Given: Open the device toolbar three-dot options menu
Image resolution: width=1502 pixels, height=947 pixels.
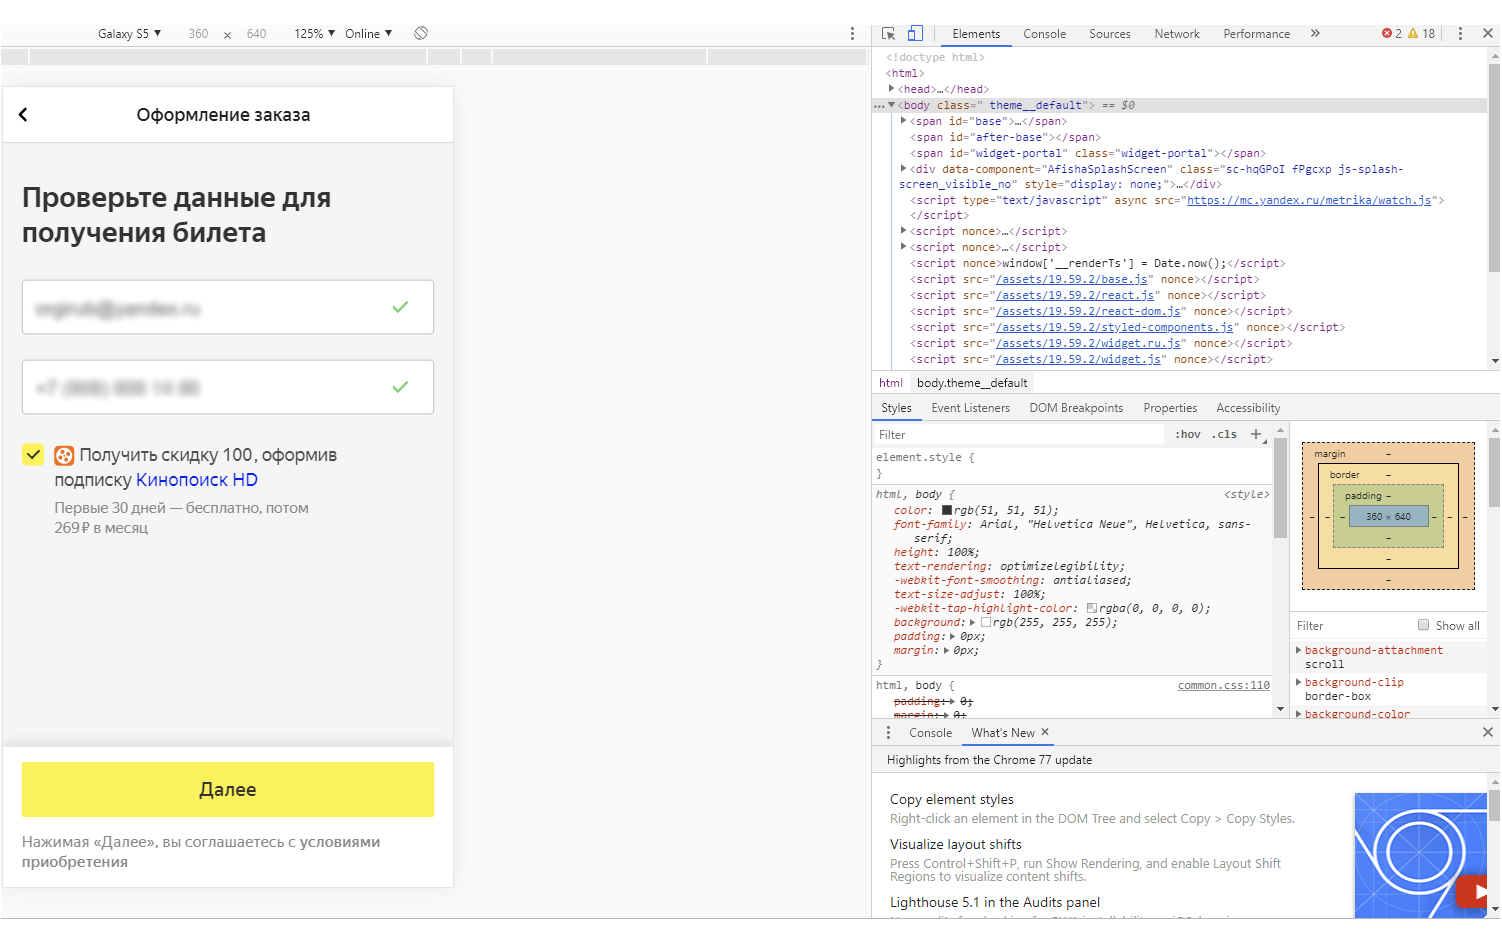Looking at the screenshot, I should coord(852,34).
